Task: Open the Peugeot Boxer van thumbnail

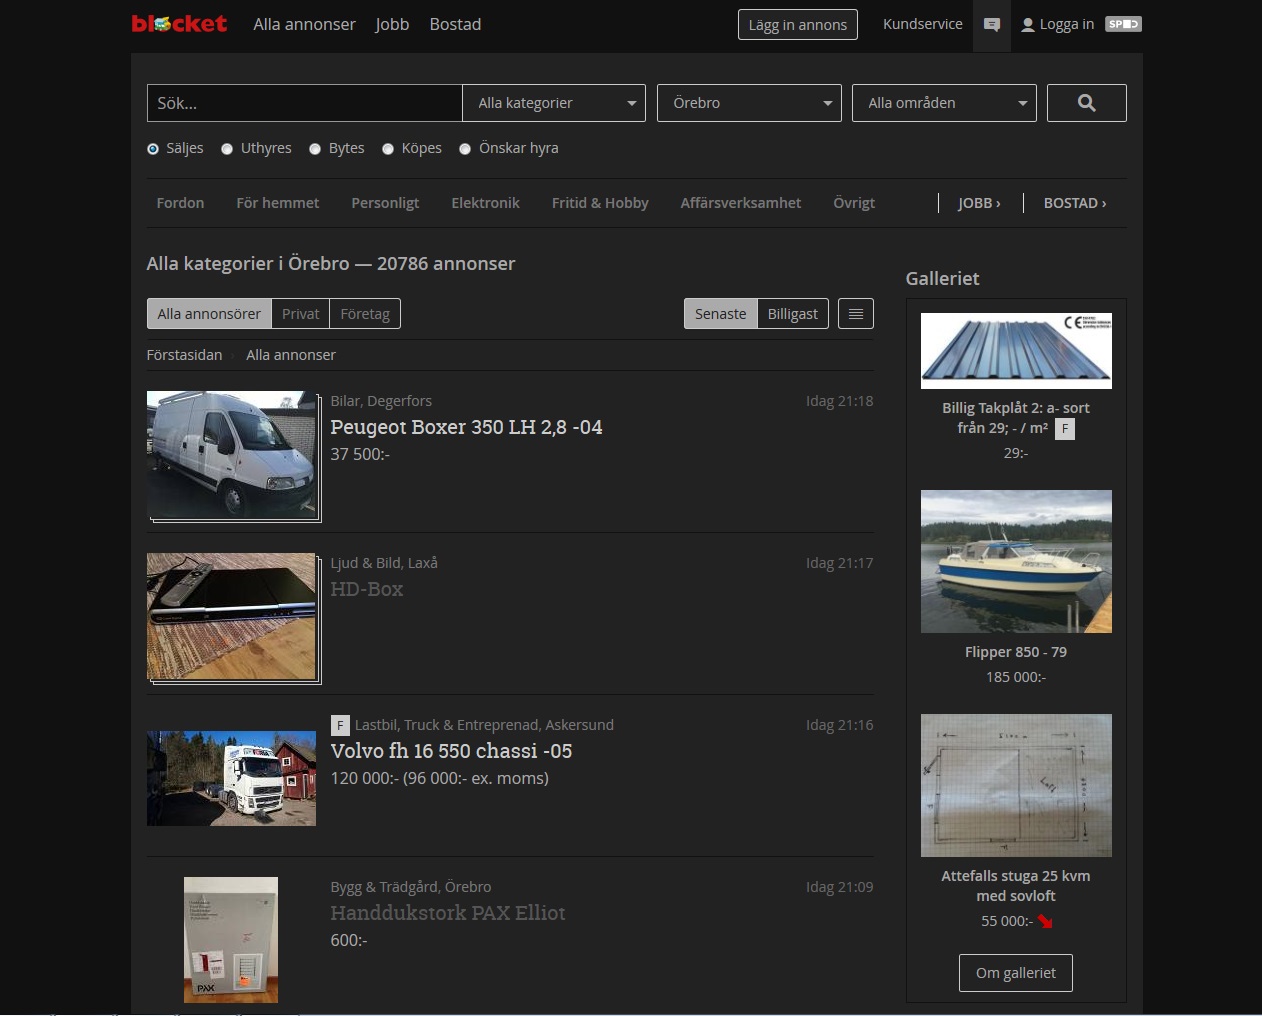Action: pos(232,455)
